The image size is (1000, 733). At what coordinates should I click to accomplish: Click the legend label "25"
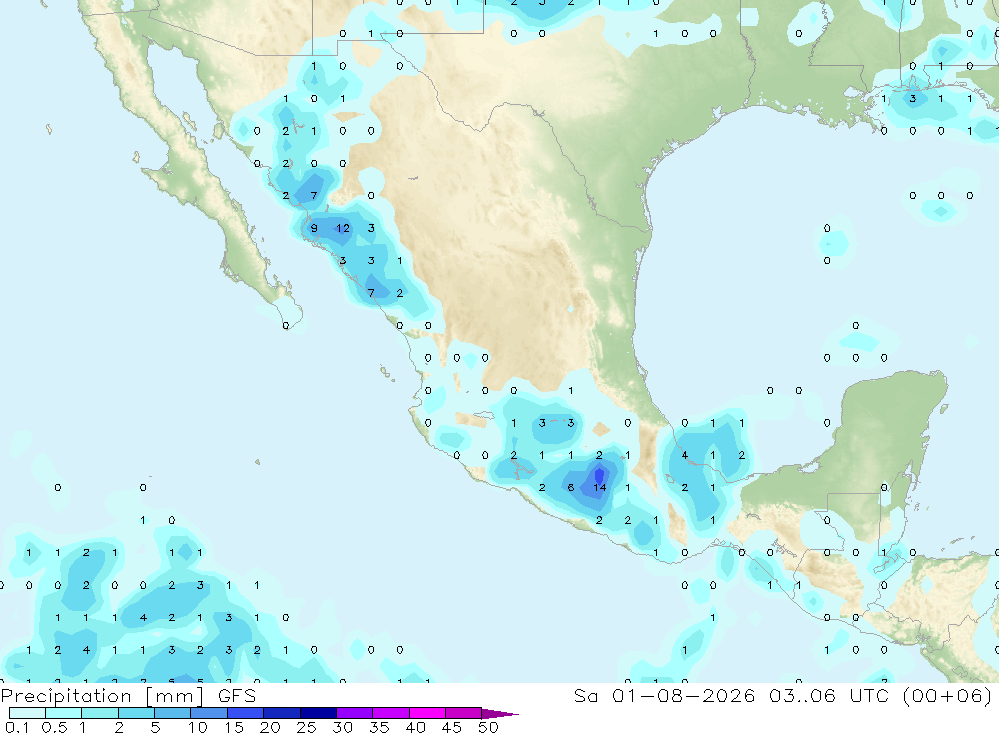click(306, 727)
